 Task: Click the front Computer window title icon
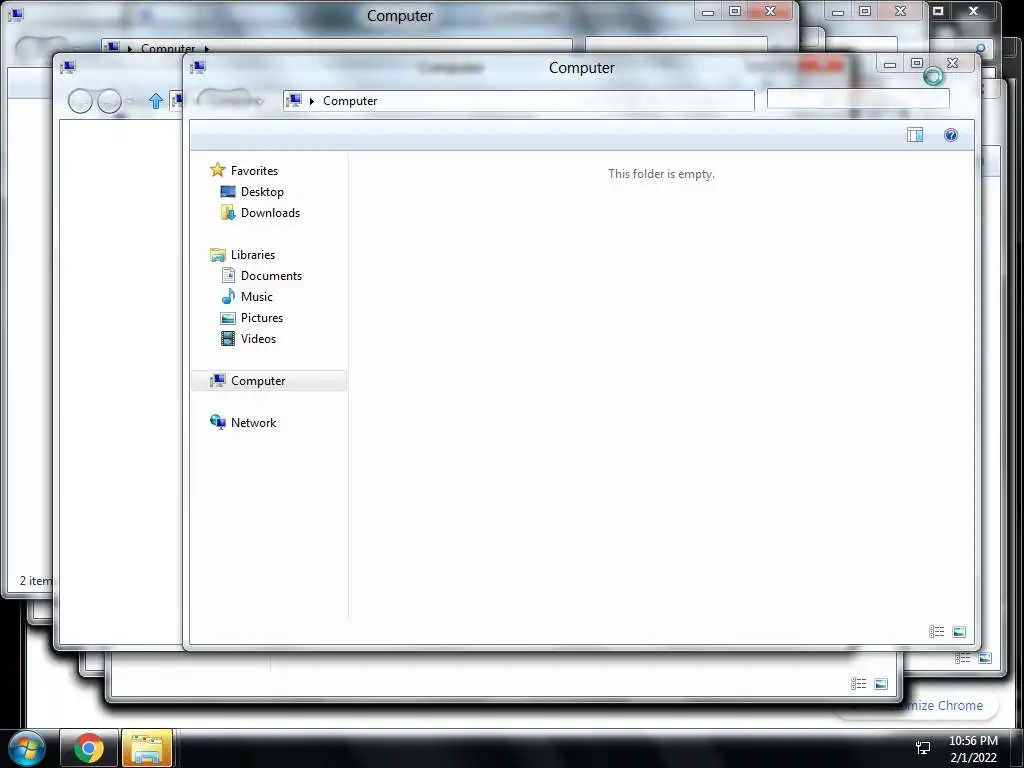pyautogui.click(x=198, y=67)
